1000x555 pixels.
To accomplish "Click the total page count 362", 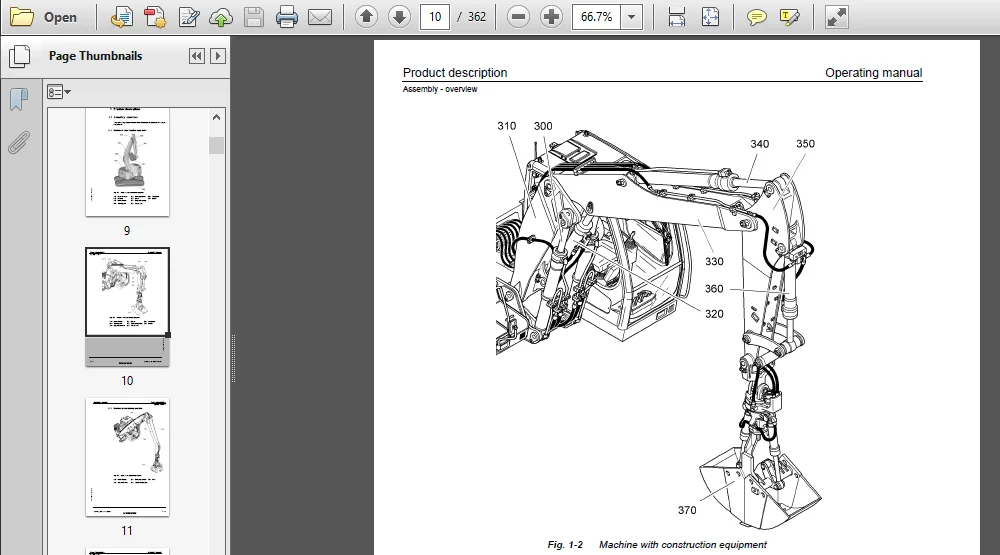I will pos(476,17).
